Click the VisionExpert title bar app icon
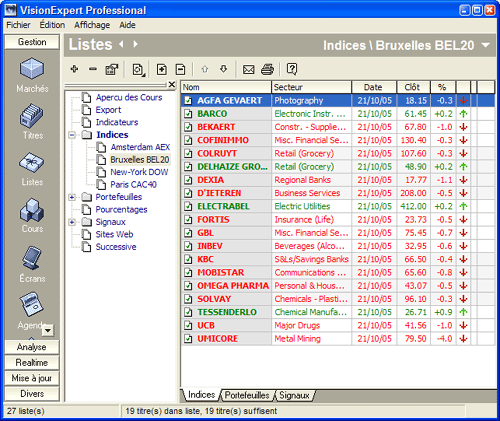Image resolution: width=500 pixels, height=421 pixels. pos(10,10)
